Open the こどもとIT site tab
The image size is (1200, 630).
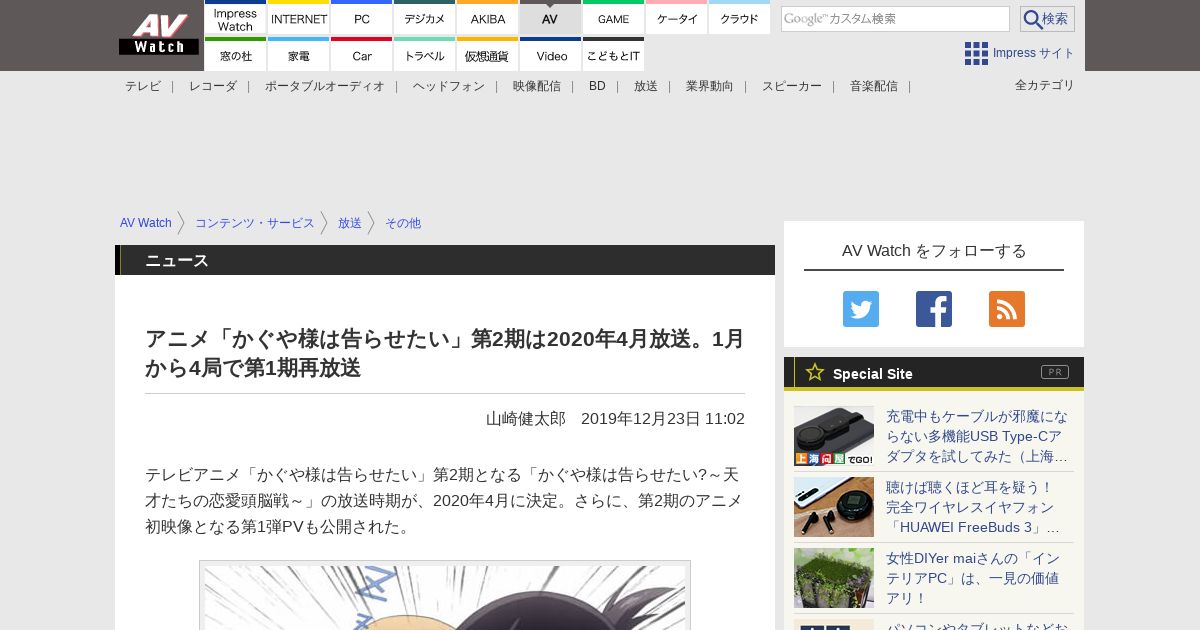point(613,55)
